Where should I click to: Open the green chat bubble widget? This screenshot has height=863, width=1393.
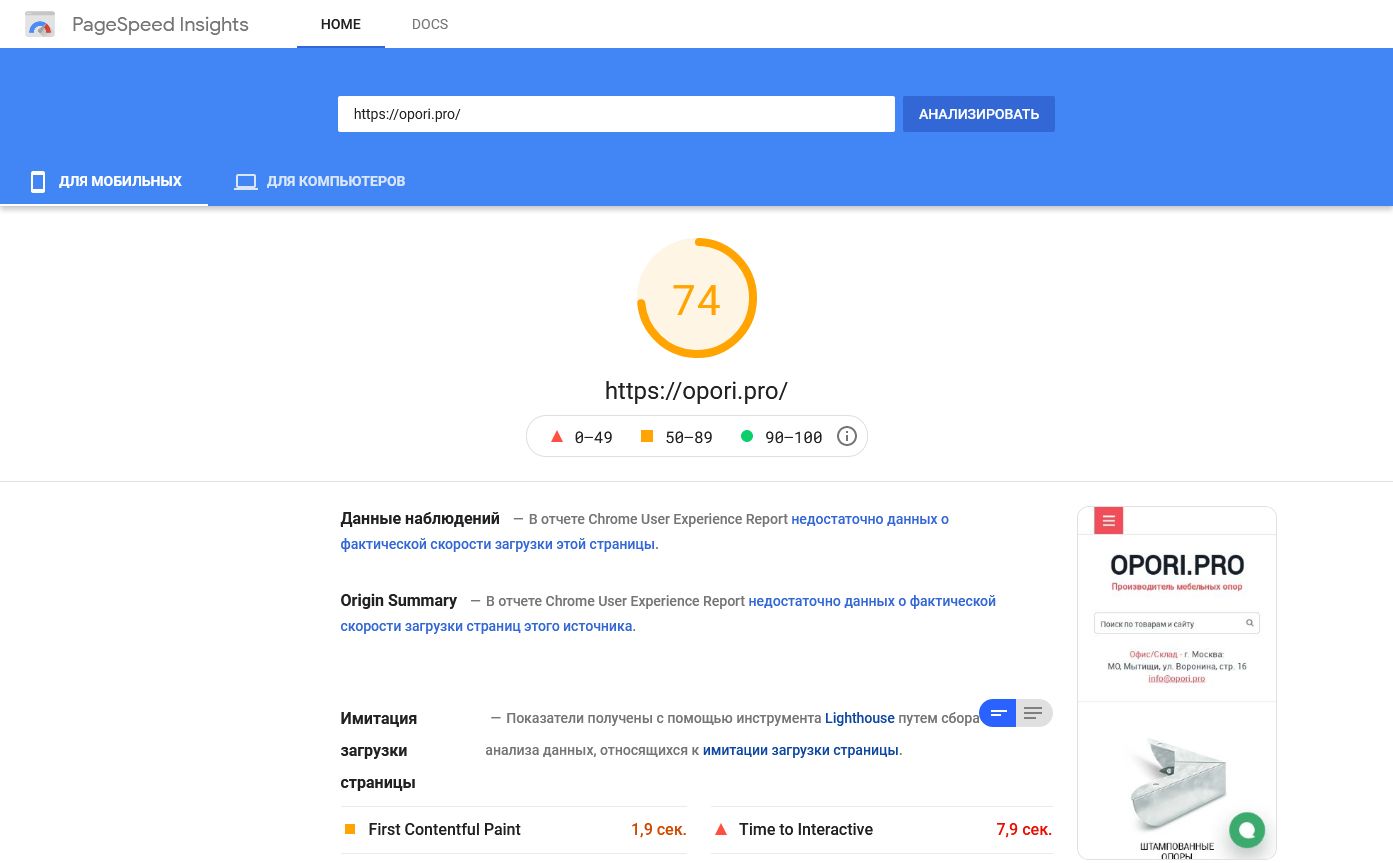click(x=1247, y=829)
